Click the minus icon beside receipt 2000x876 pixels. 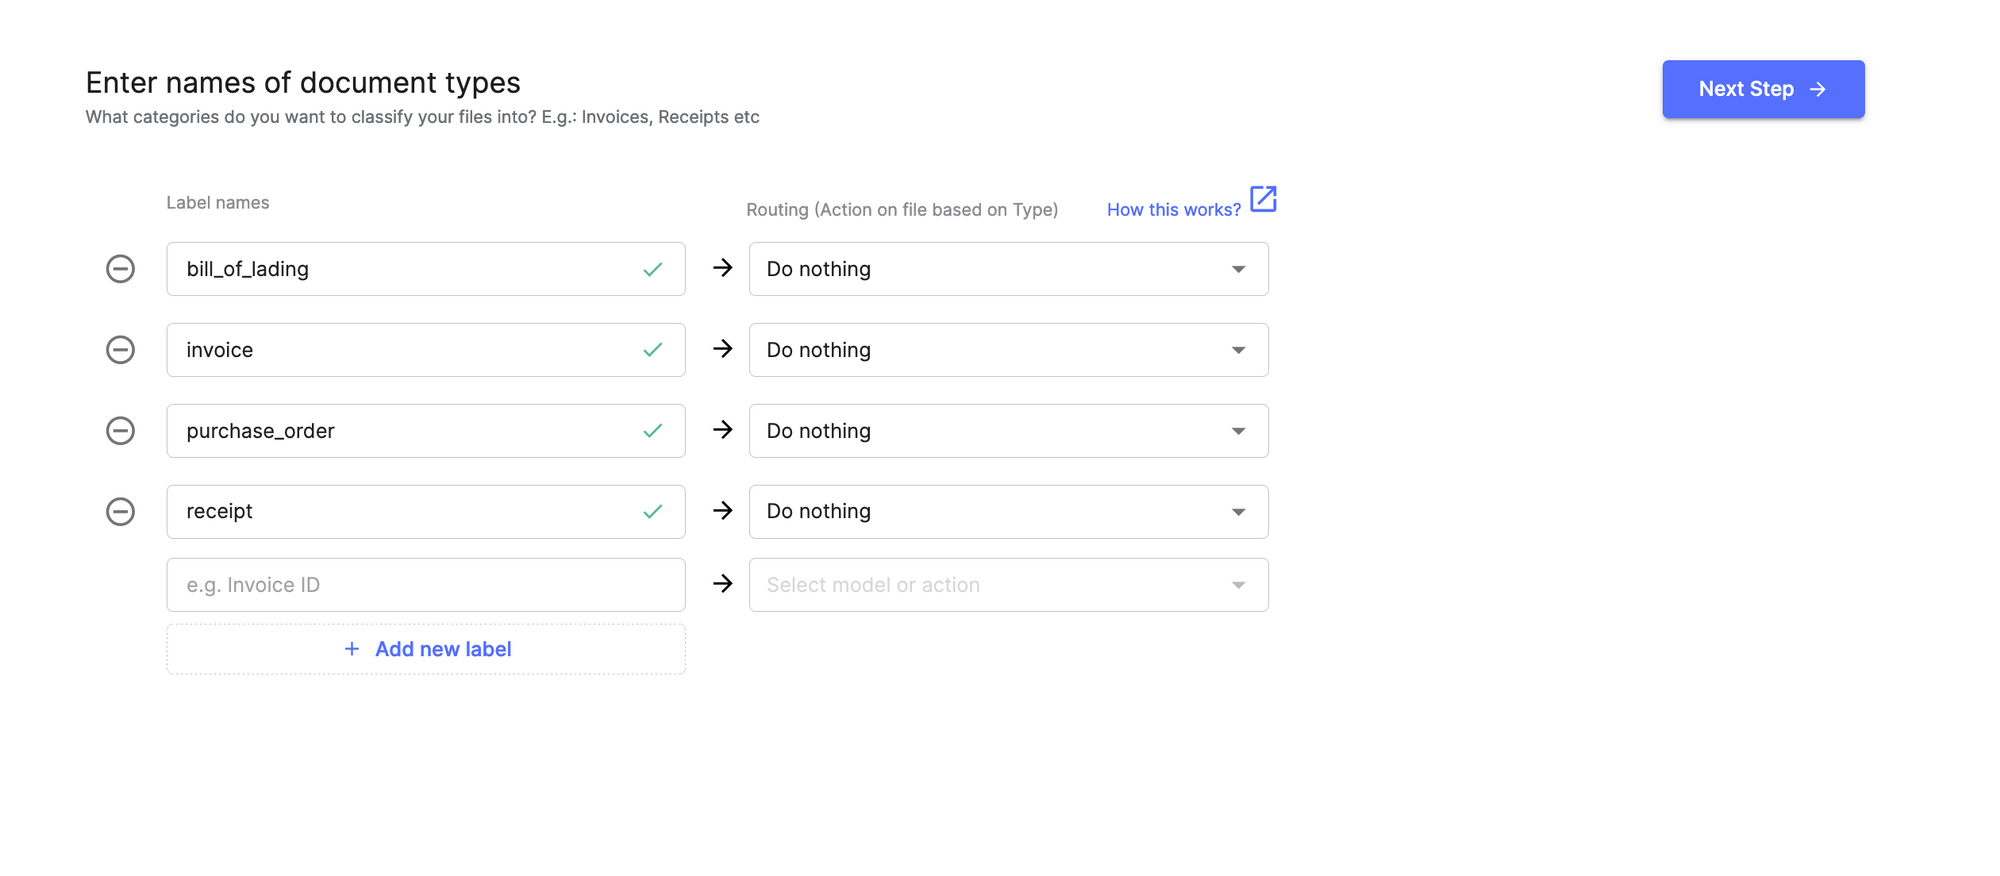click(120, 512)
